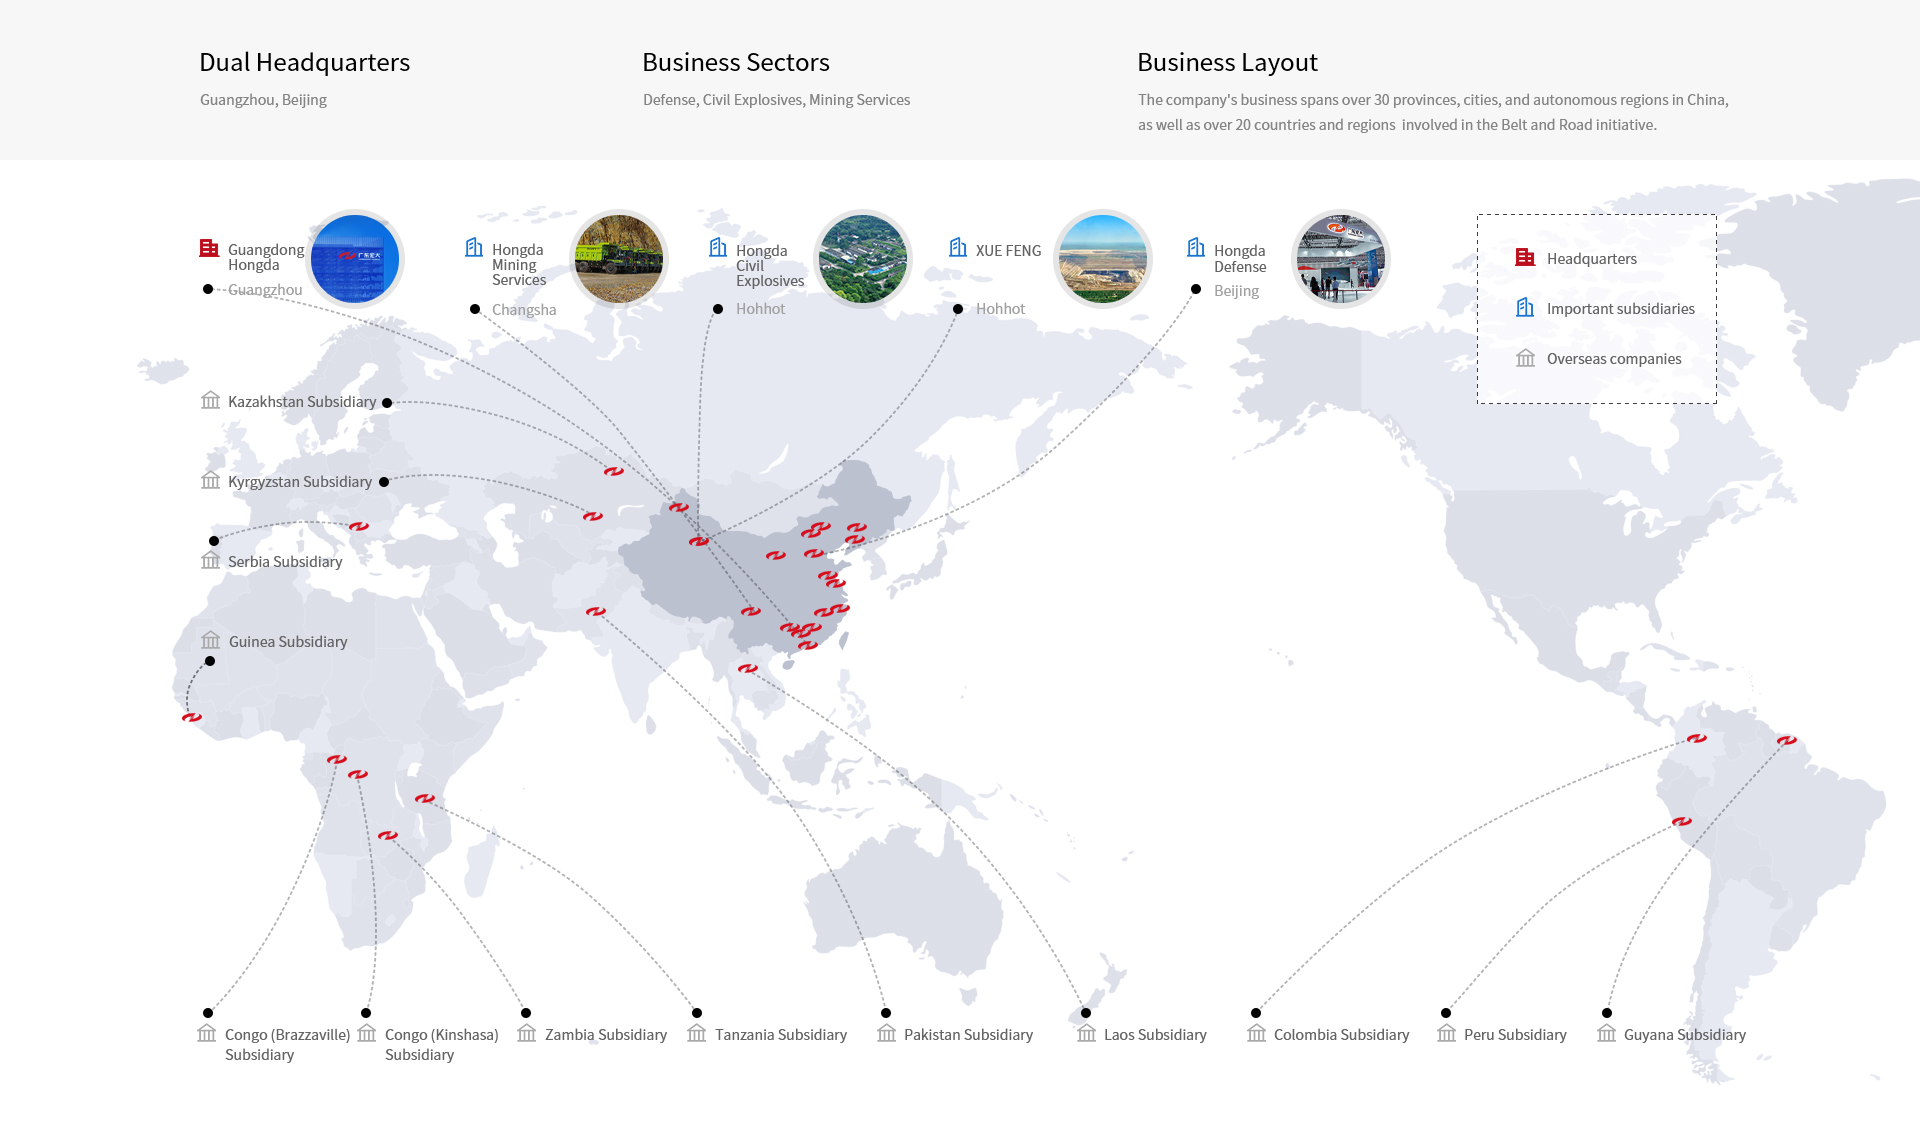
Task: Open the Guangdong Hongda blue building thumbnail
Action: tap(355, 259)
